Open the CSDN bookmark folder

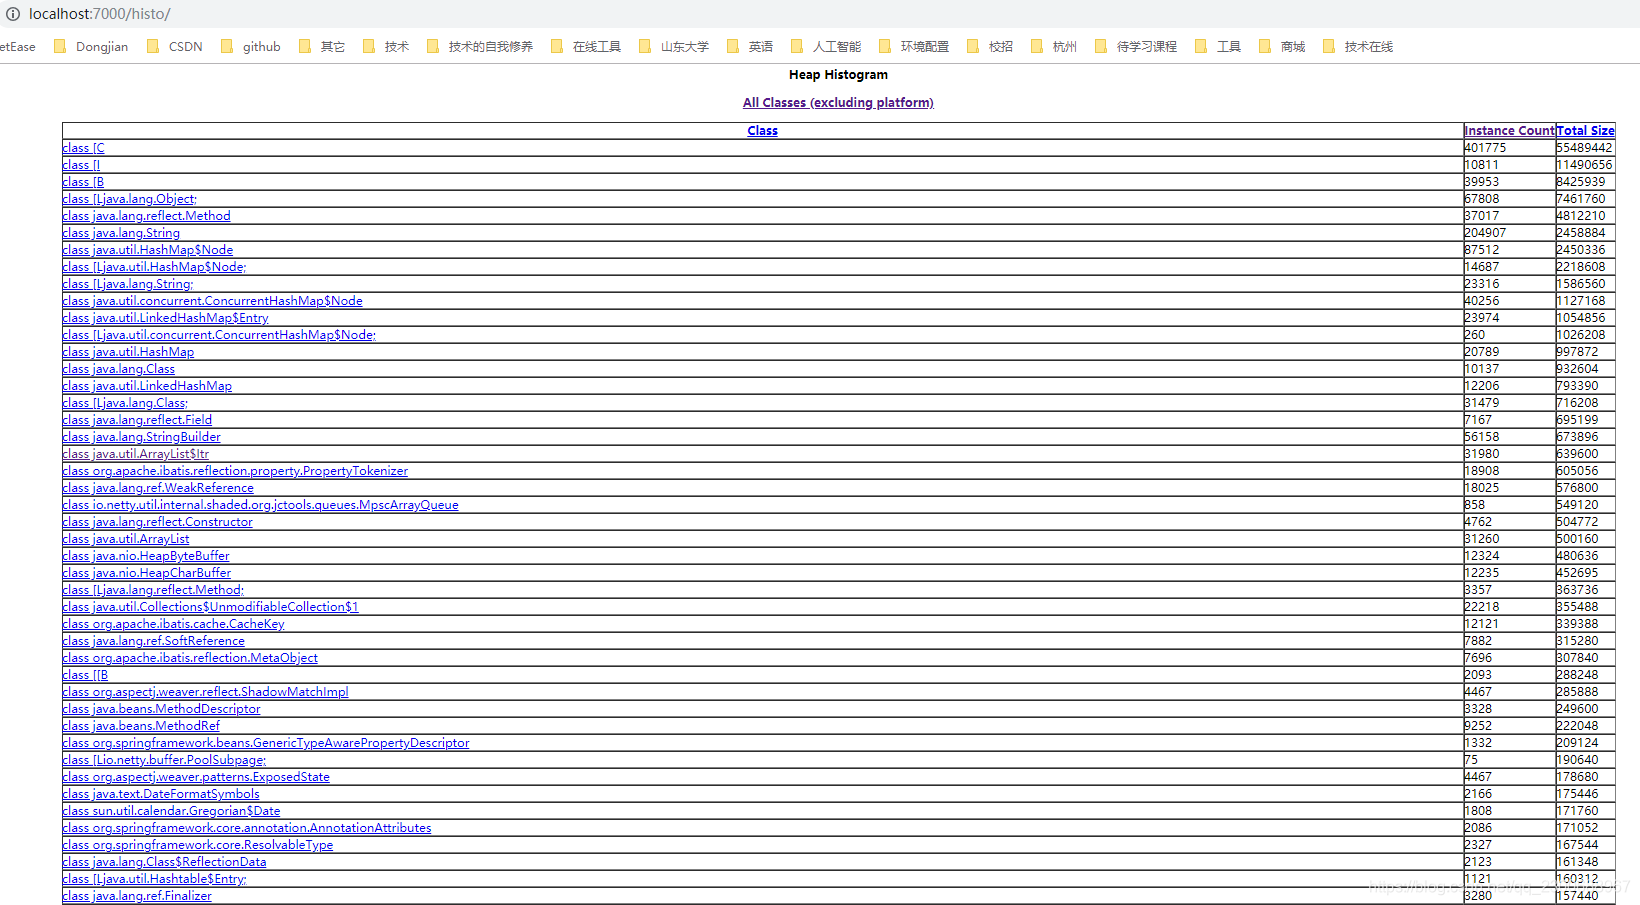(x=175, y=46)
